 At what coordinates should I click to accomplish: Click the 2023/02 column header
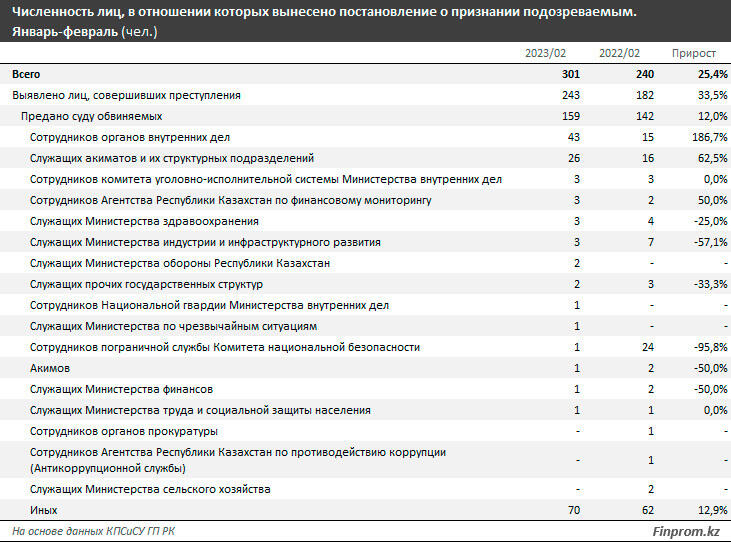coord(547,54)
